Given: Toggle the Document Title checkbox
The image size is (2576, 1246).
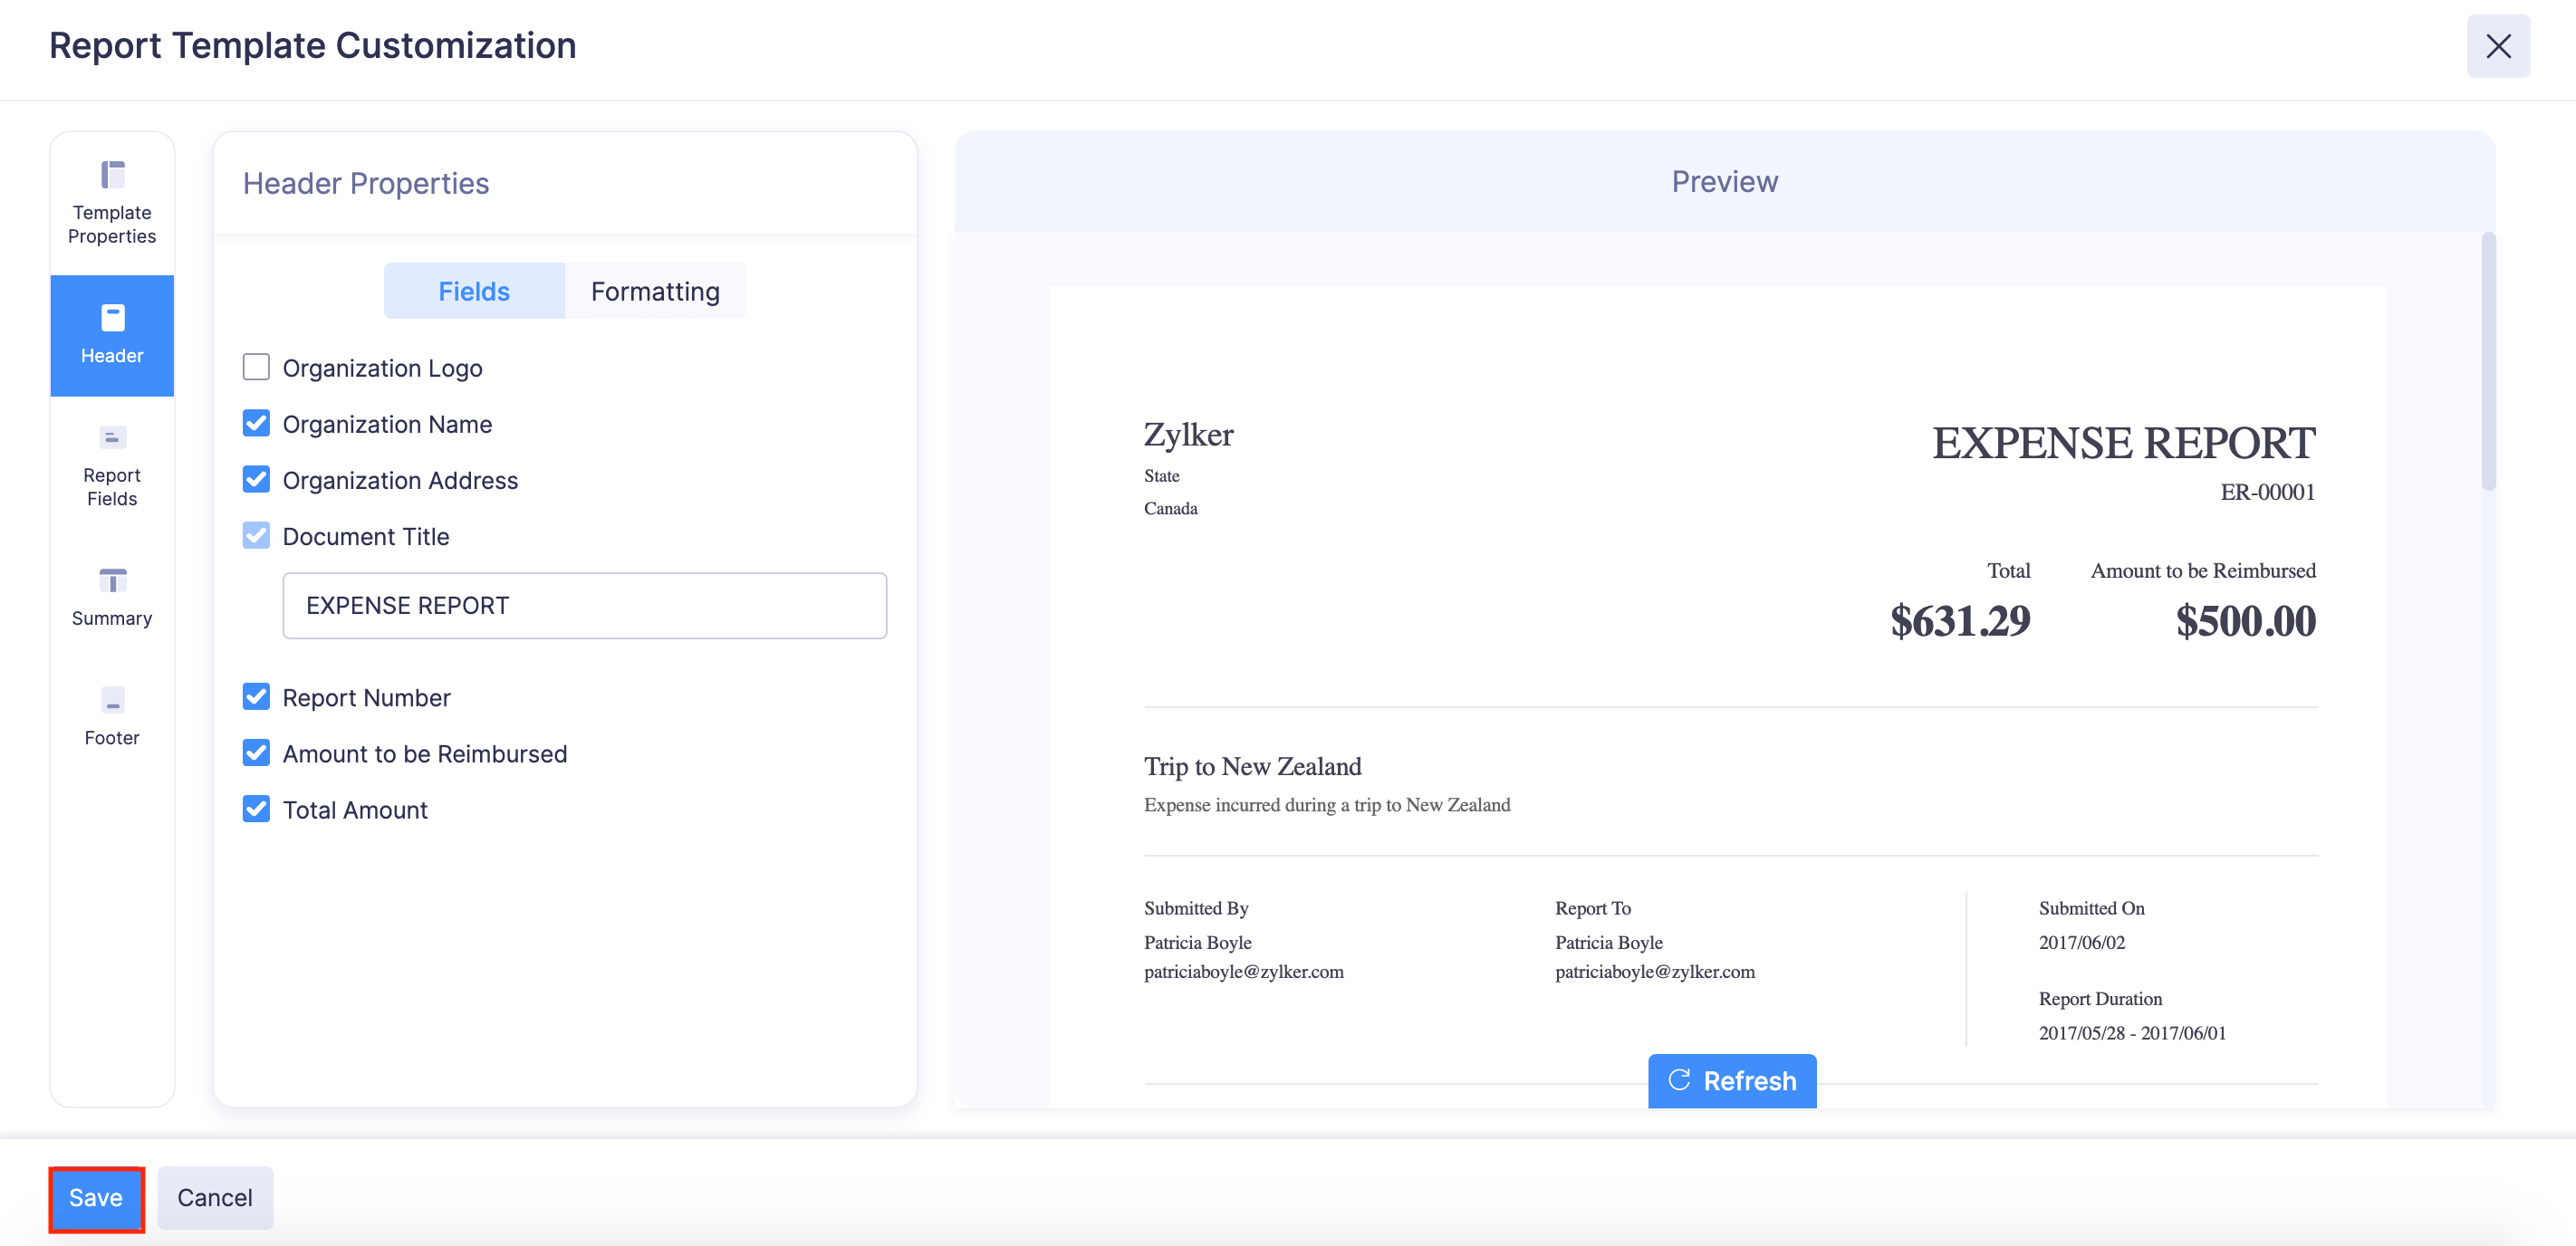Looking at the screenshot, I should pos(256,536).
